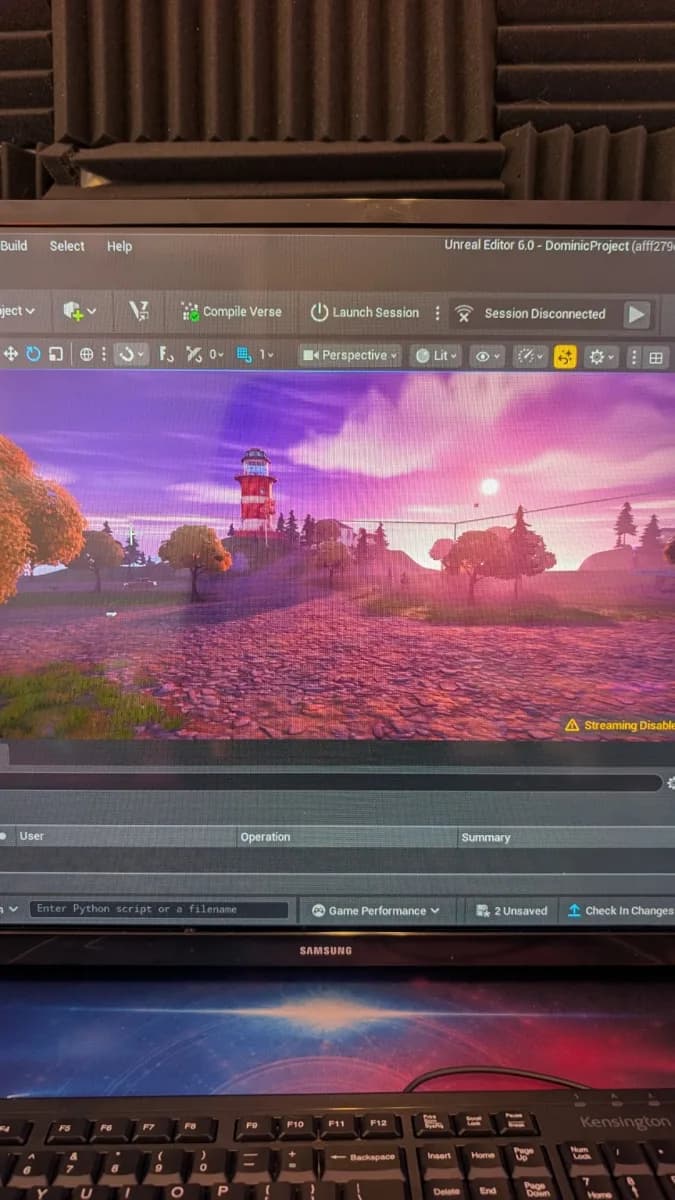This screenshot has height=1200, width=675.
Task: Click the Verse explorer icon next to Compile Verse
Action: click(140, 312)
